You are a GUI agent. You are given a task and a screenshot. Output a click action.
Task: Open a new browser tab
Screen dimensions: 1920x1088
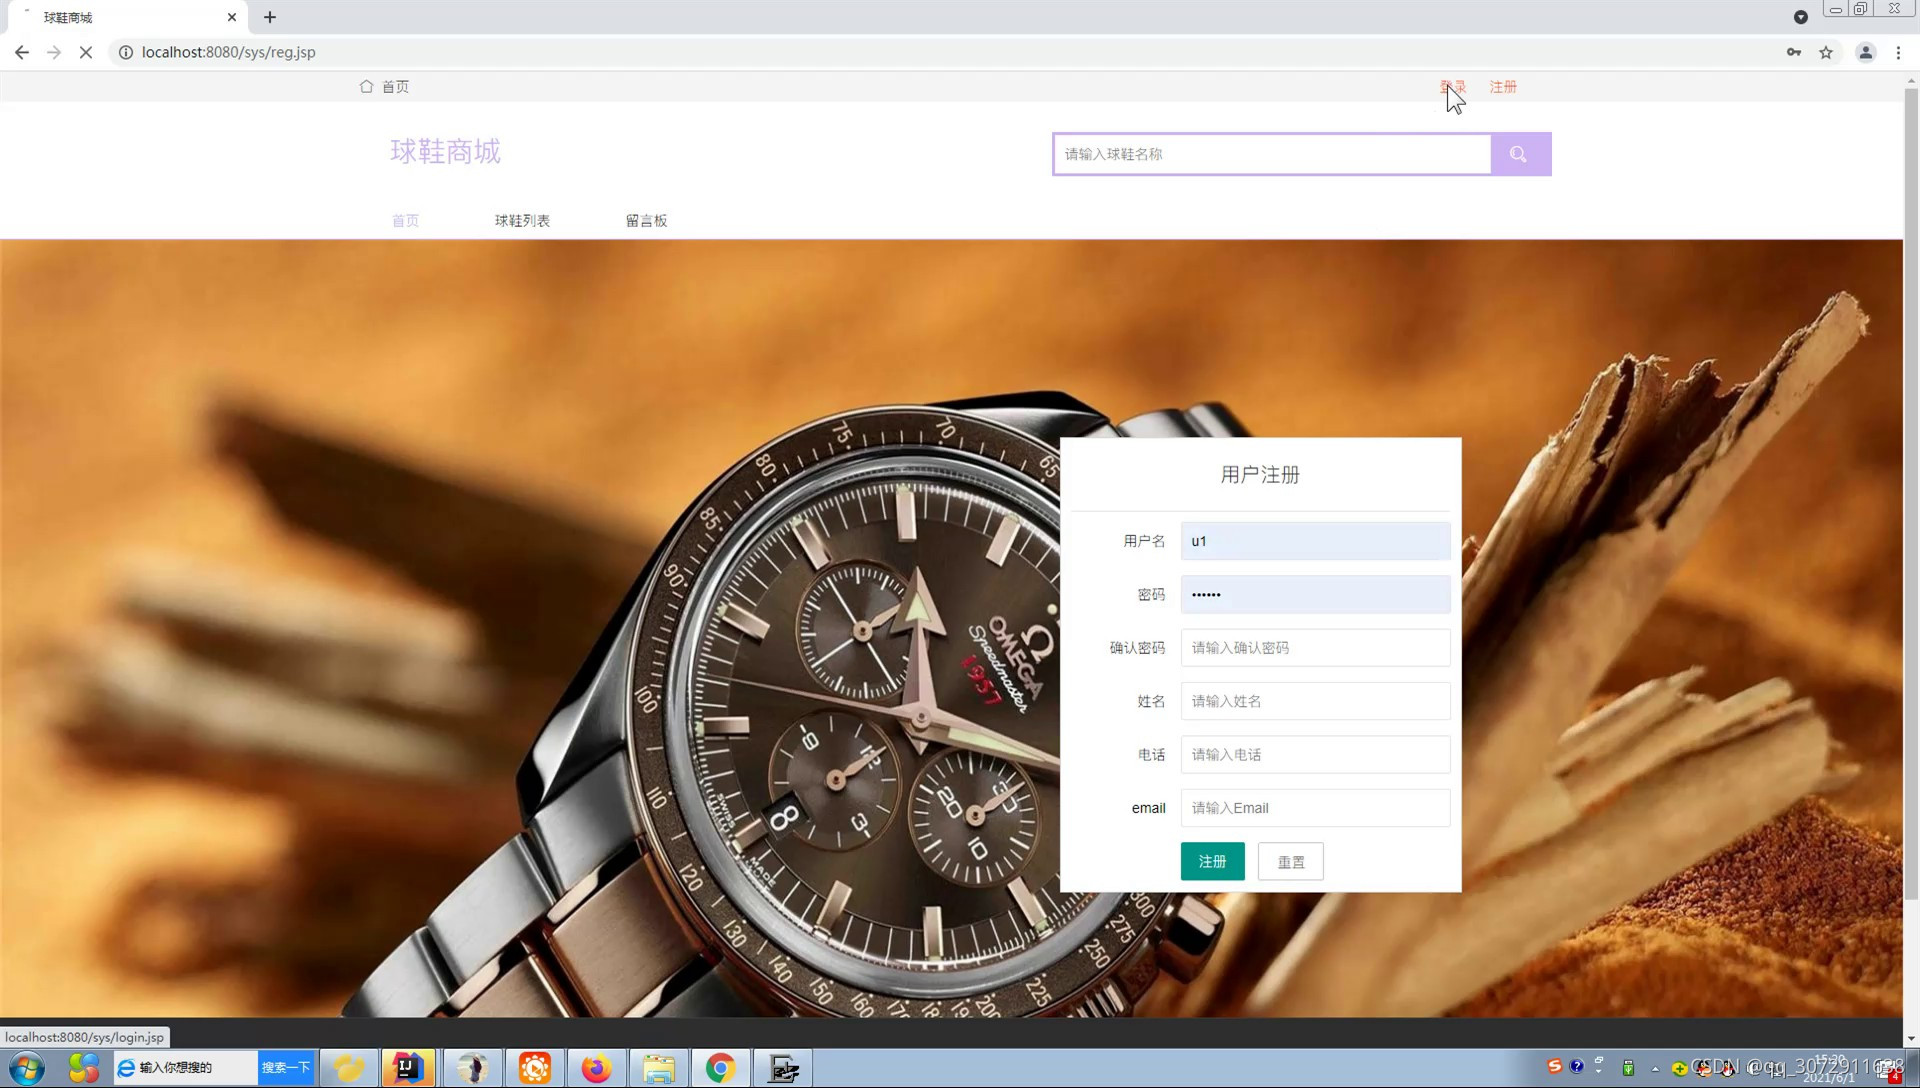pyautogui.click(x=270, y=17)
